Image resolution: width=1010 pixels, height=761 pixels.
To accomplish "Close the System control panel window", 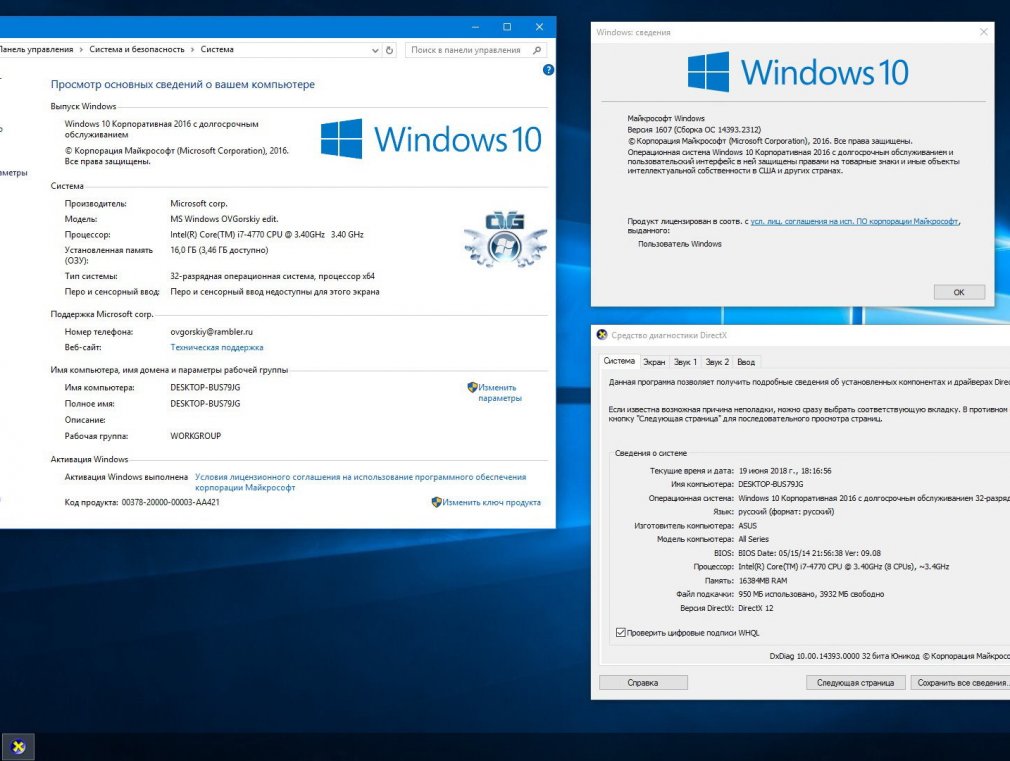I will (x=539, y=27).
